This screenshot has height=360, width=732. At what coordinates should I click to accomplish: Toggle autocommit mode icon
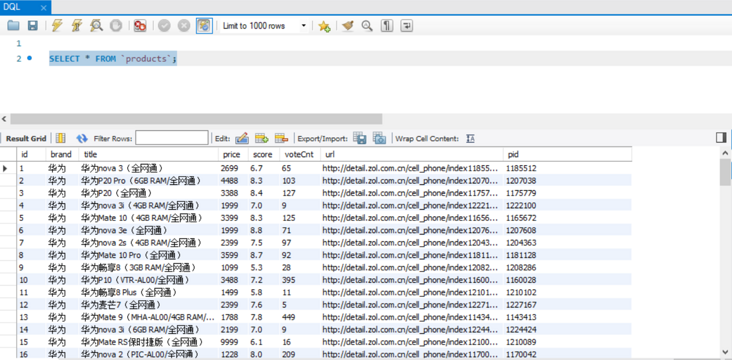point(204,26)
